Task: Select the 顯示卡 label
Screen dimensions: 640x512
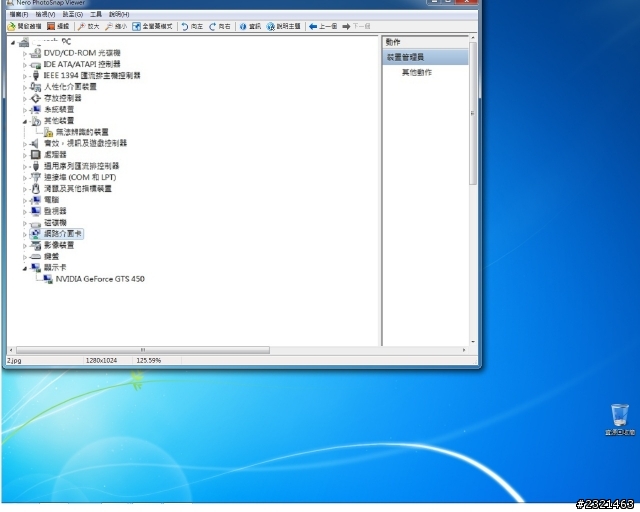Action: (x=55, y=267)
